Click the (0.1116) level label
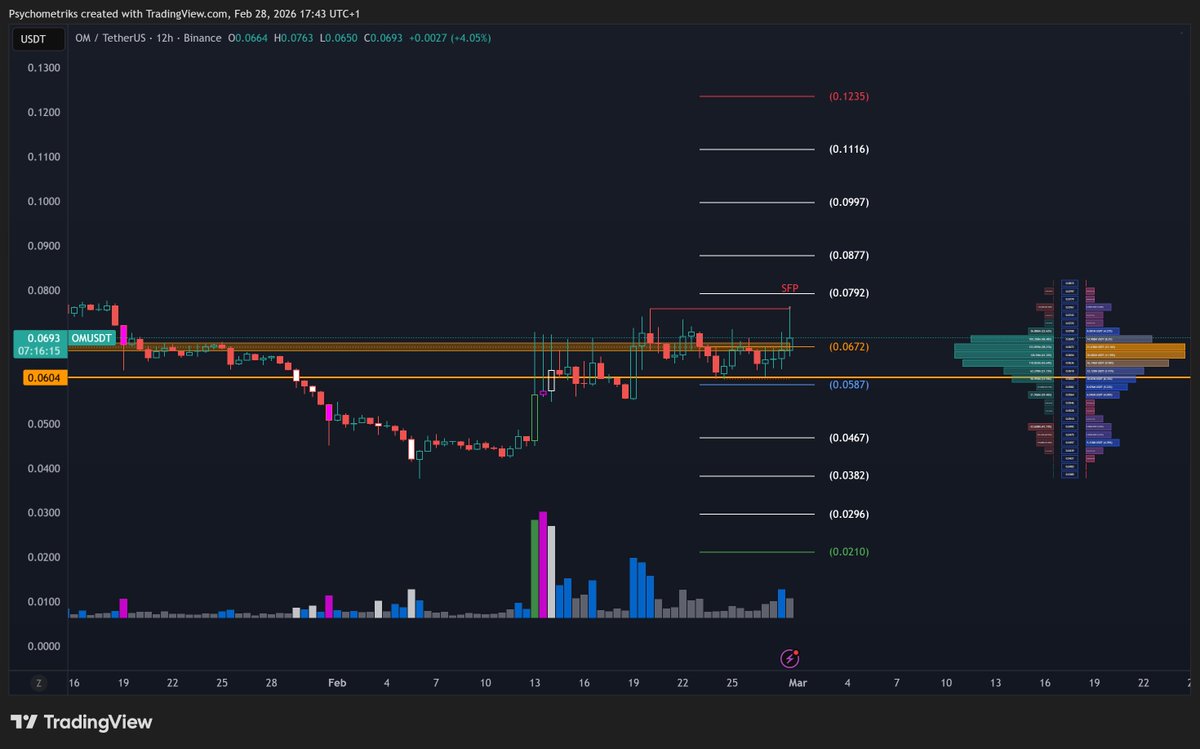The width and height of the screenshot is (1200, 749). pos(849,149)
